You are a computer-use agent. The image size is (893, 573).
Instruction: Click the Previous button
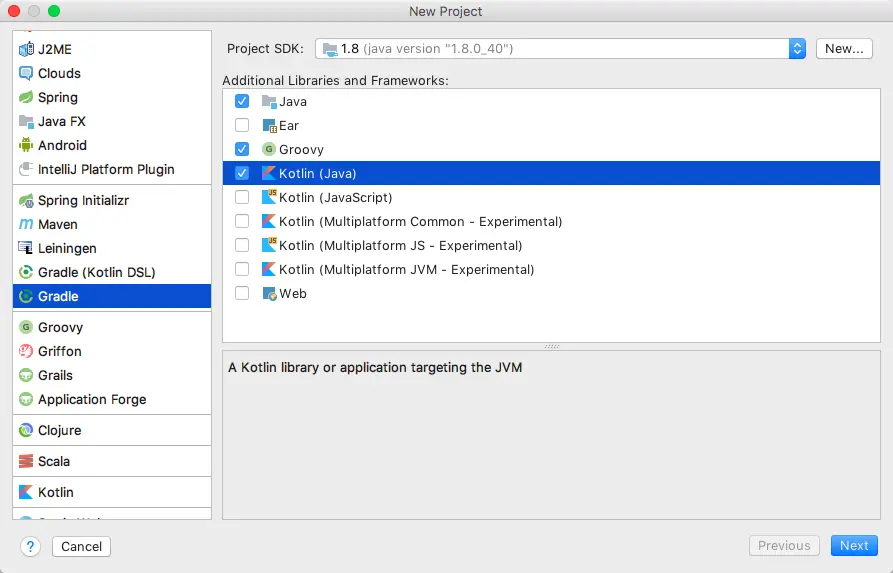784,546
